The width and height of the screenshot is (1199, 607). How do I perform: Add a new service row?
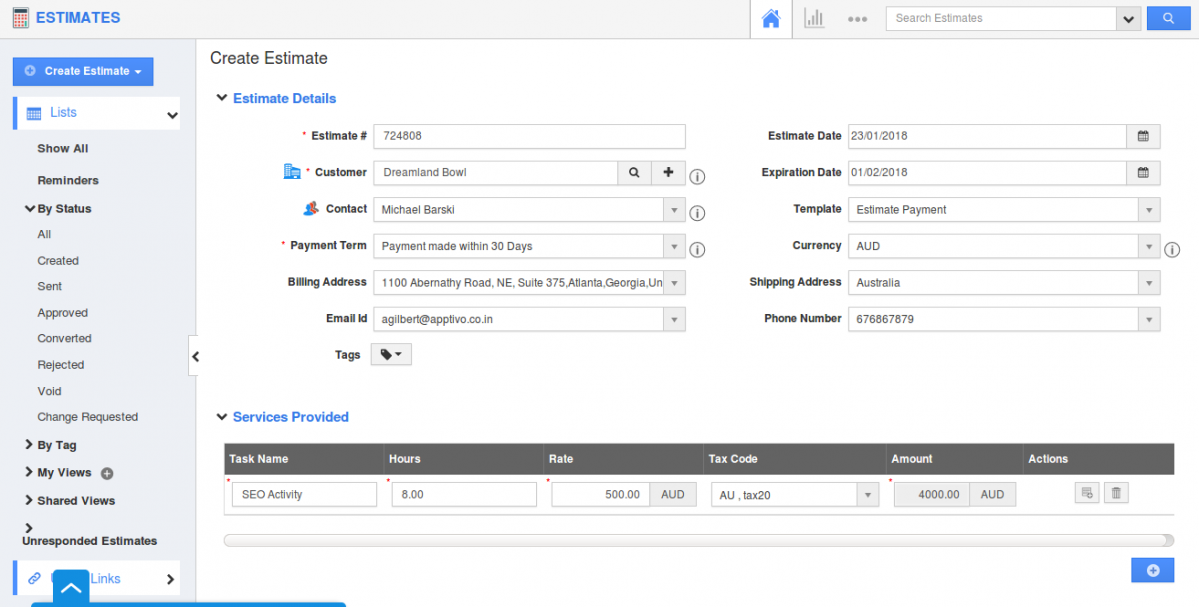1152,570
